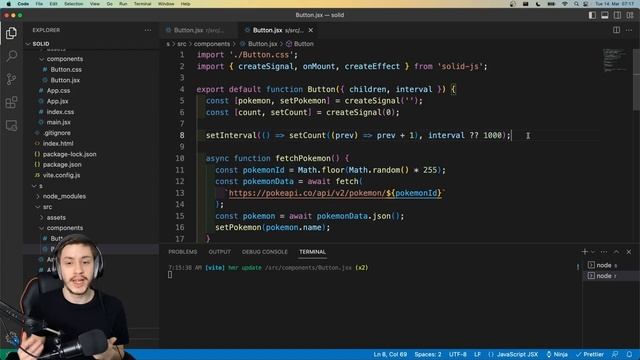Open the .gitignore file
640x360 pixels.
[x=56, y=133]
